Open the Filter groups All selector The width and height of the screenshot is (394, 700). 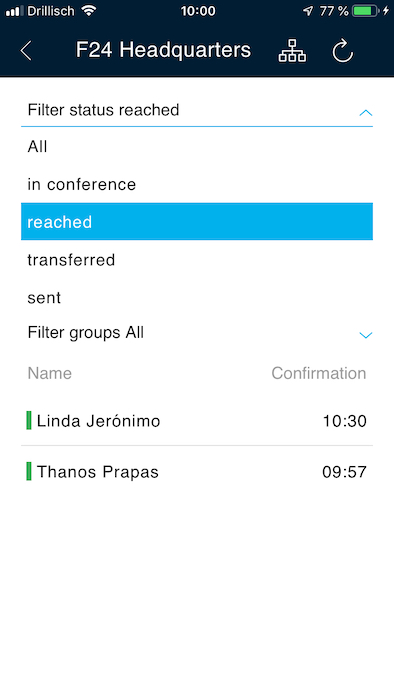point(197,333)
